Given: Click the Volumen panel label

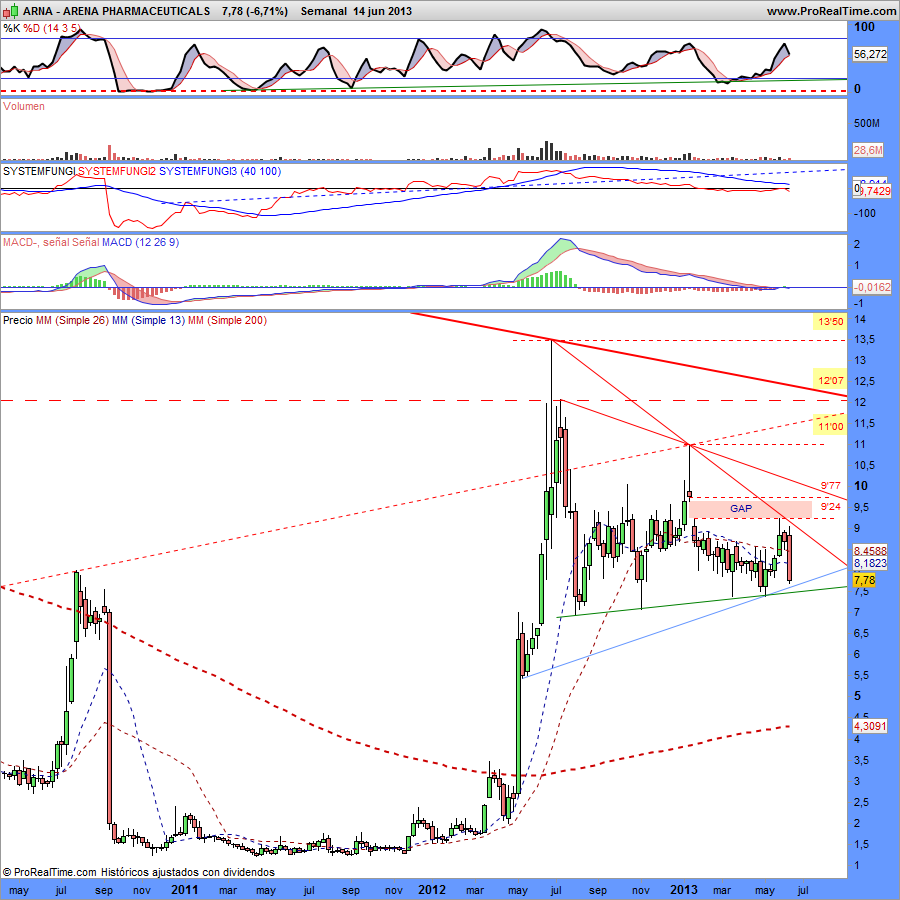Looking at the screenshot, I should coord(24,106).
